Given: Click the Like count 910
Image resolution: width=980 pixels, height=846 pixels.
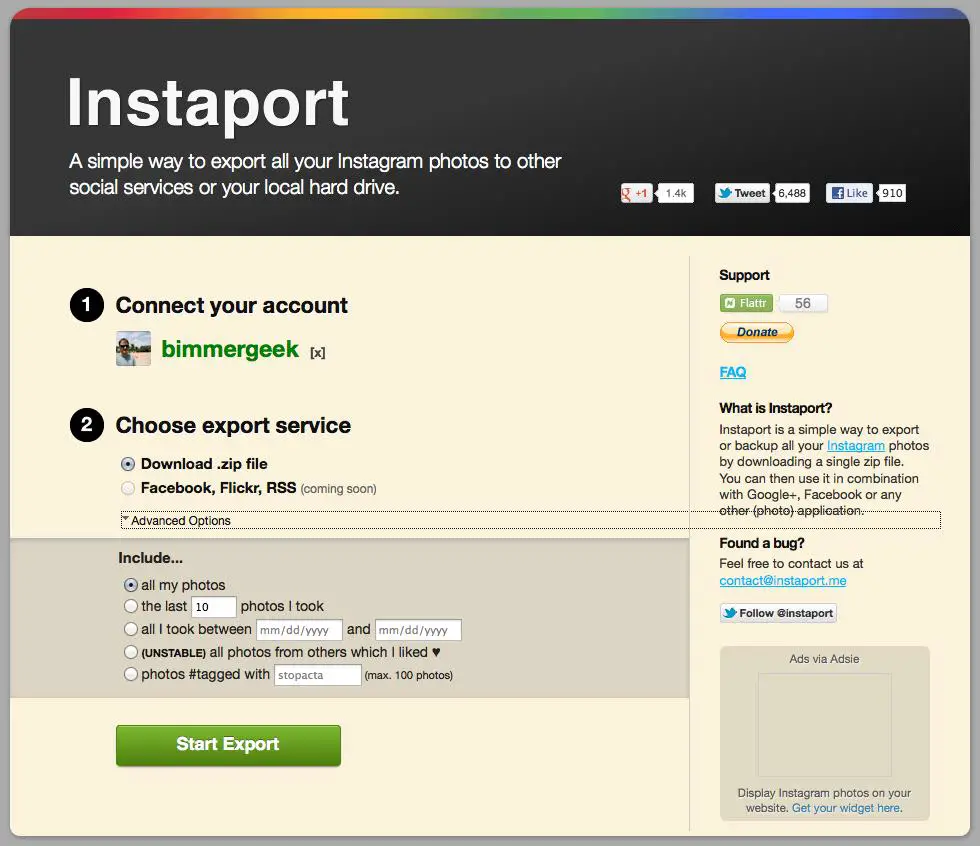Looking at the screenshot, I should [892, 193].
